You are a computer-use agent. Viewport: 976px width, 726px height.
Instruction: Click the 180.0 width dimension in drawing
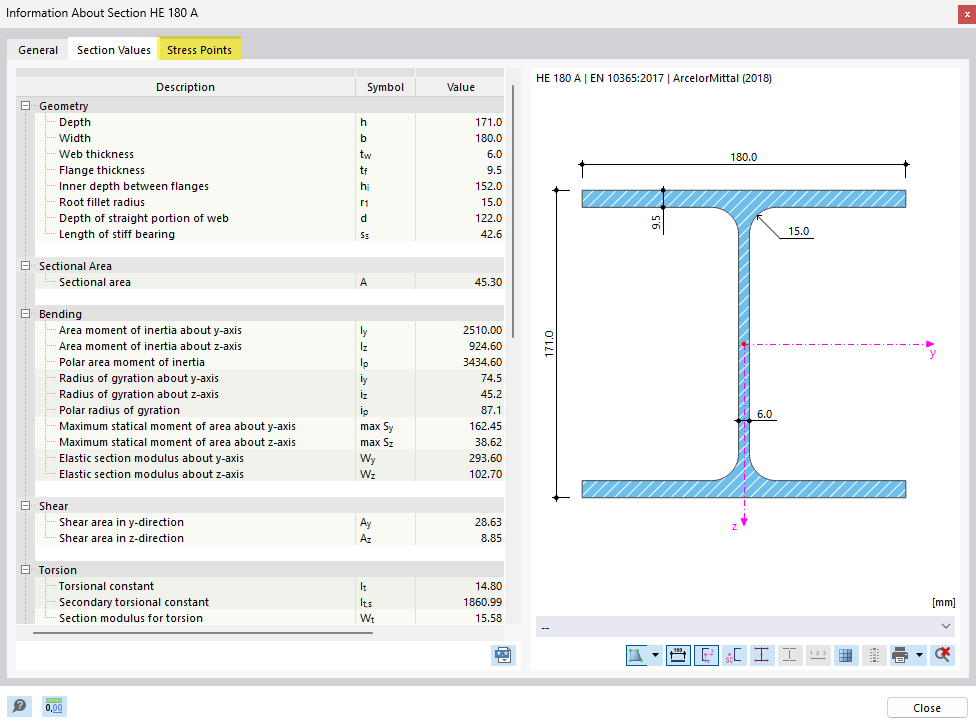coord(743,157)
